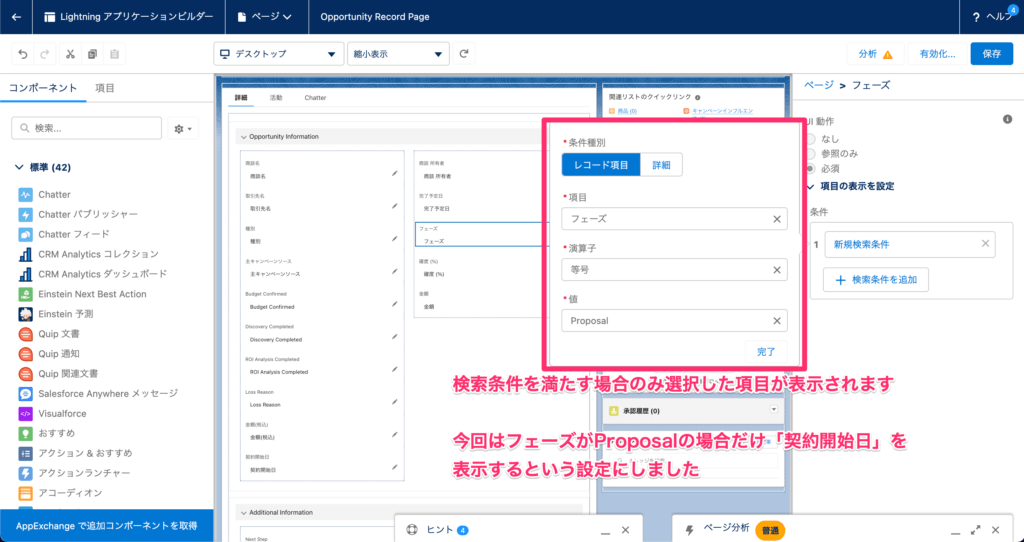Clear the 項目 フェーズ value

(x=776, y=219)
